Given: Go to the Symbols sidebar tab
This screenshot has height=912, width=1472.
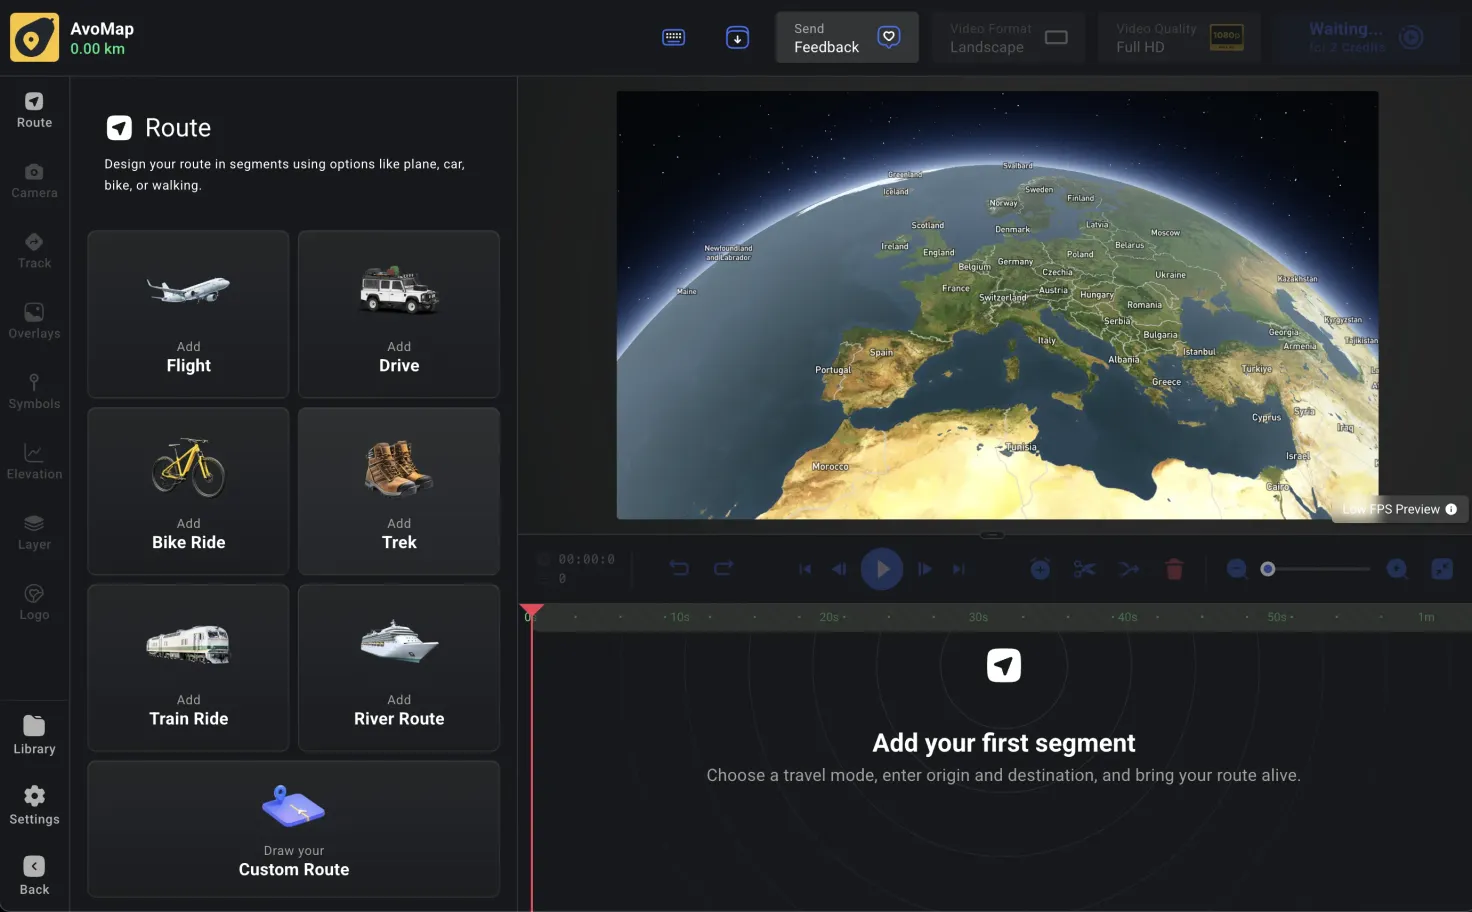Looking at the screenshot, I should click(34, 392).
